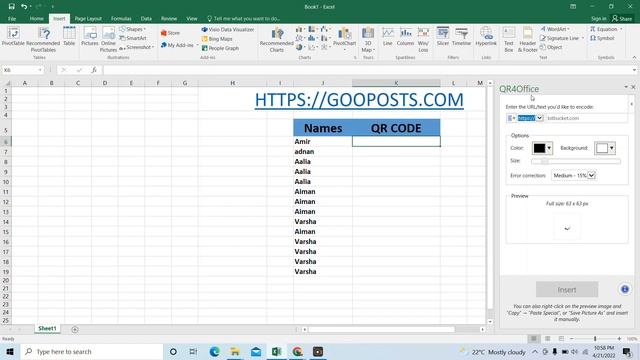
Task: Insert a Timeline filter
Action: [x=462, y=37]
